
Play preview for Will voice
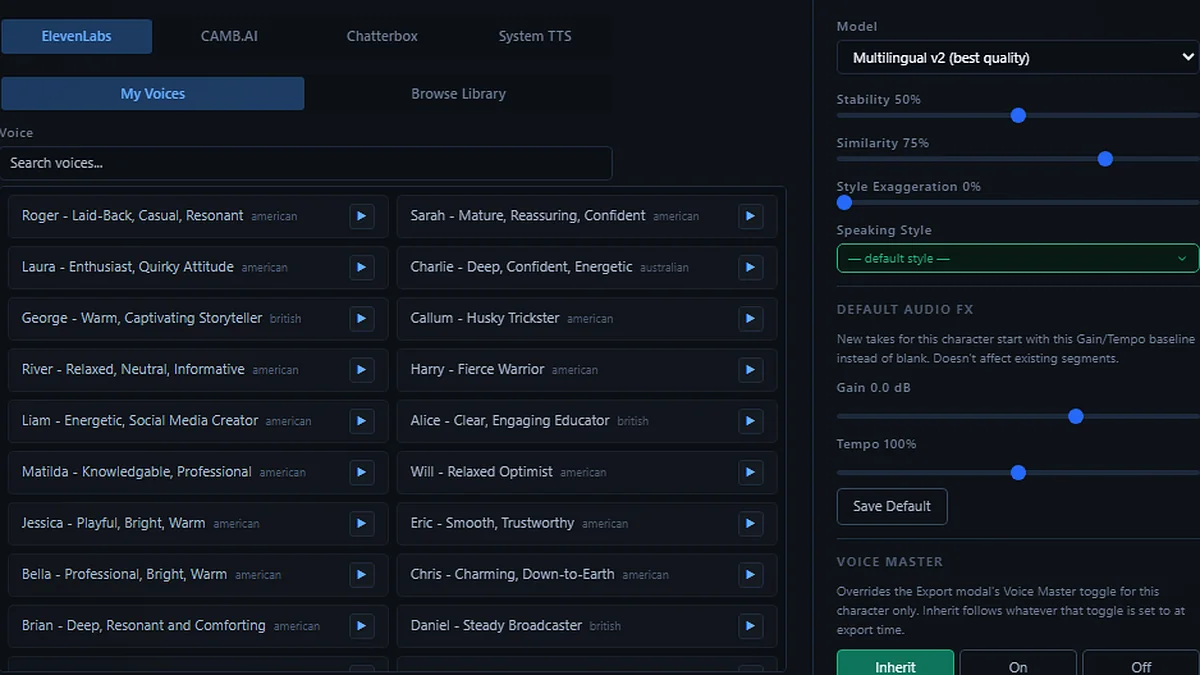[750, 472]
